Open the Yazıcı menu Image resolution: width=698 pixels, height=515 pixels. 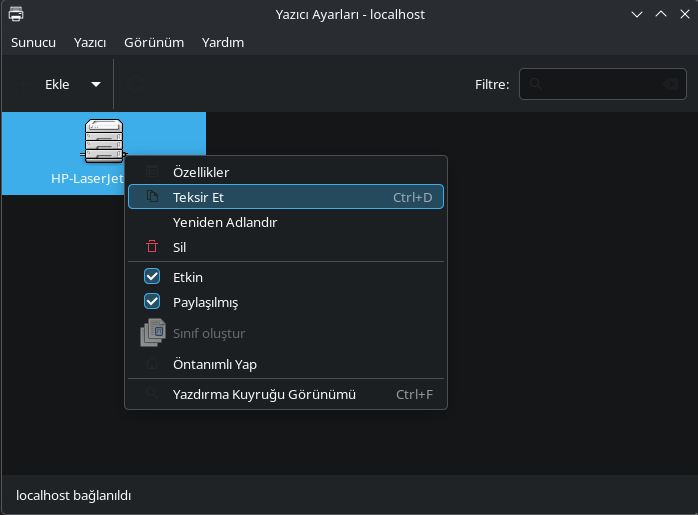(90, 43)
